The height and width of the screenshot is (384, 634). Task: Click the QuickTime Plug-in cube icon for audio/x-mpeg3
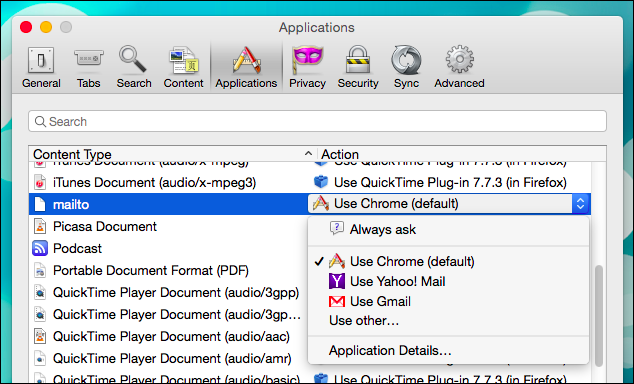click(321, 182)
